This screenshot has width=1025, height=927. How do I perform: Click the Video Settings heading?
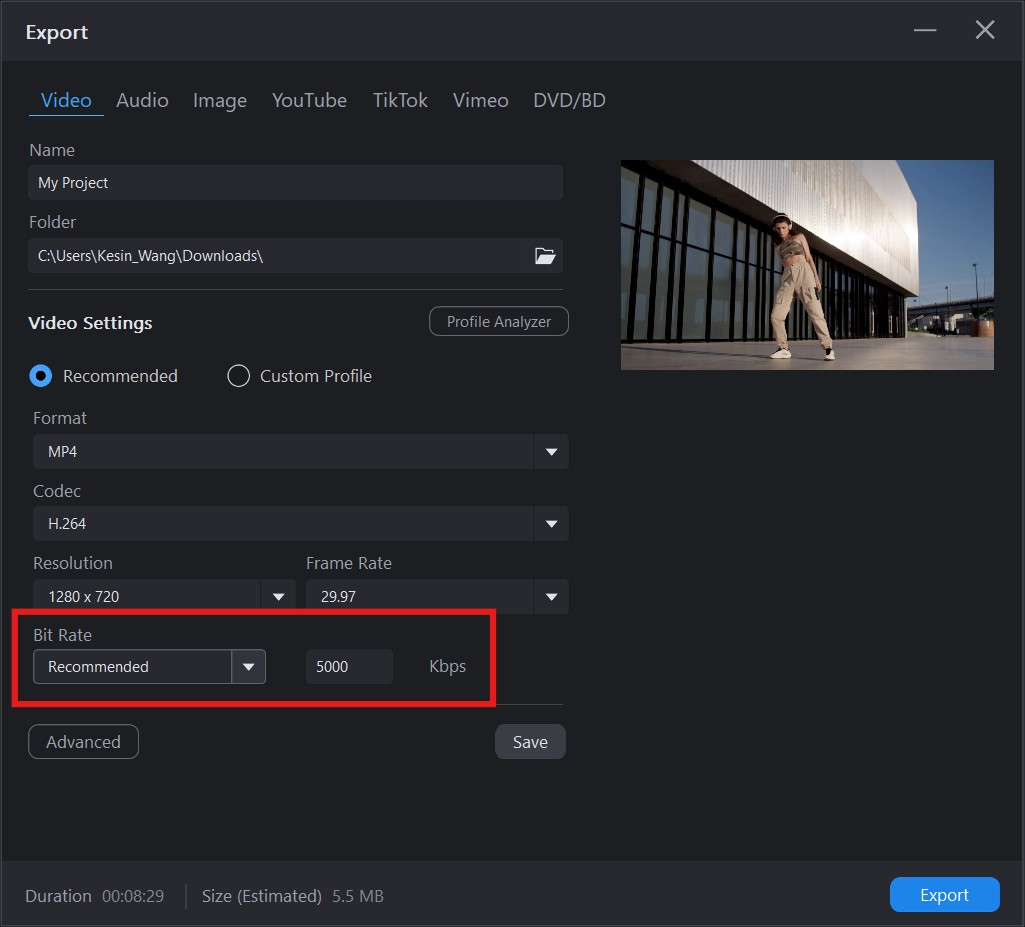[90, 323]
